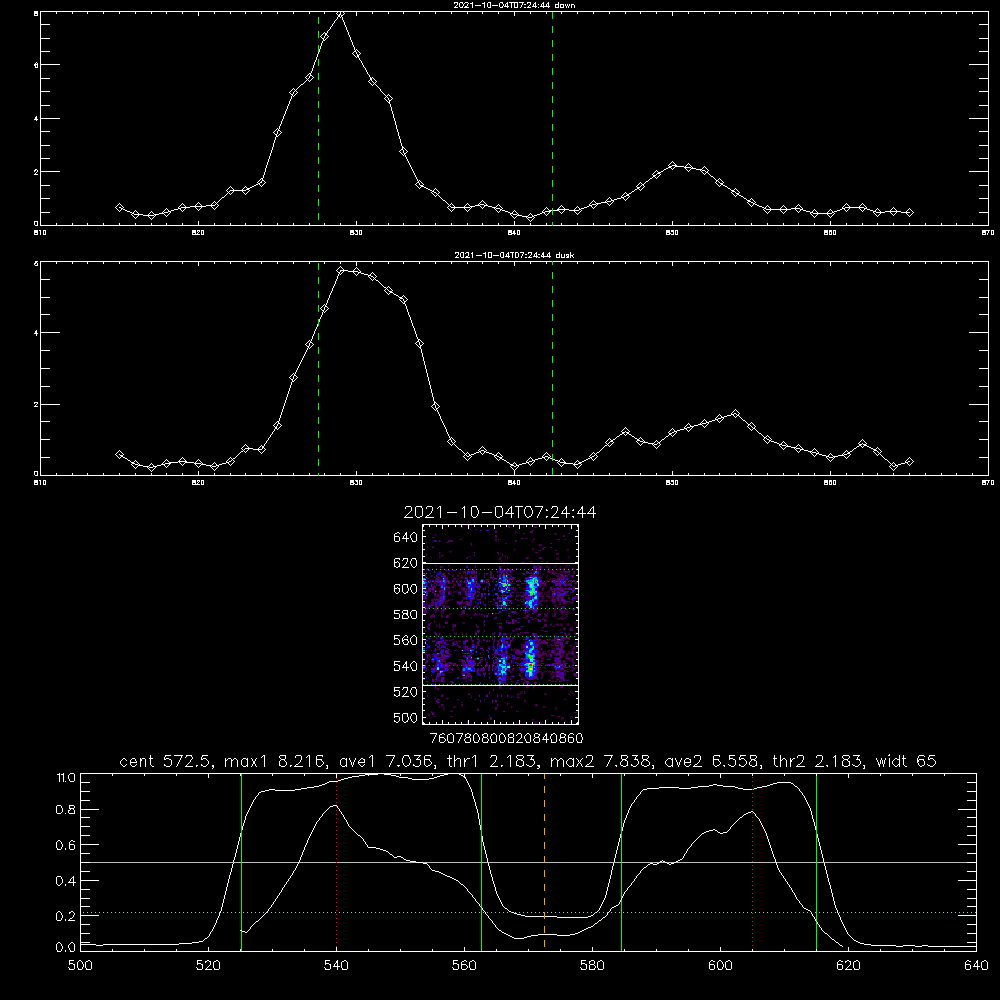Click the dusk plot x-axis label 820
Screen dimensions: 1000x1000
(x=198, y=483)
